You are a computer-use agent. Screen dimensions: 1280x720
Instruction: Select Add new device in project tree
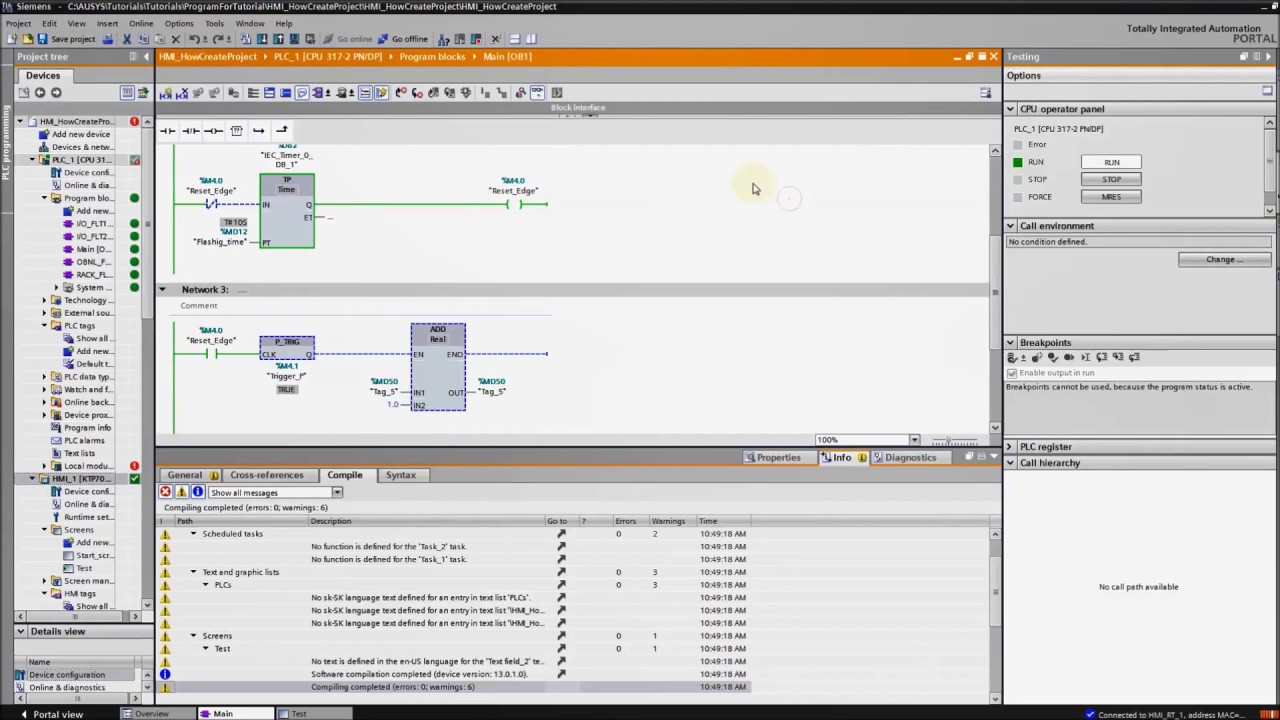[81, 134]
